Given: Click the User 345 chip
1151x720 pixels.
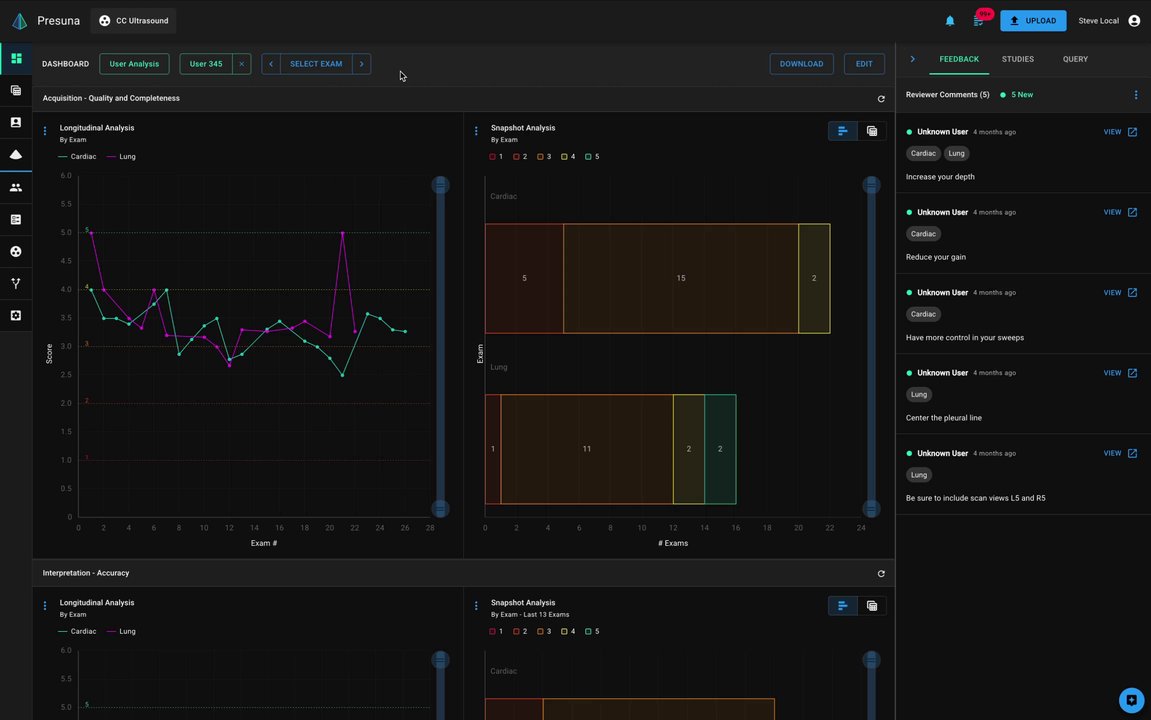Looking at the screenshot, I should point(206,64).
